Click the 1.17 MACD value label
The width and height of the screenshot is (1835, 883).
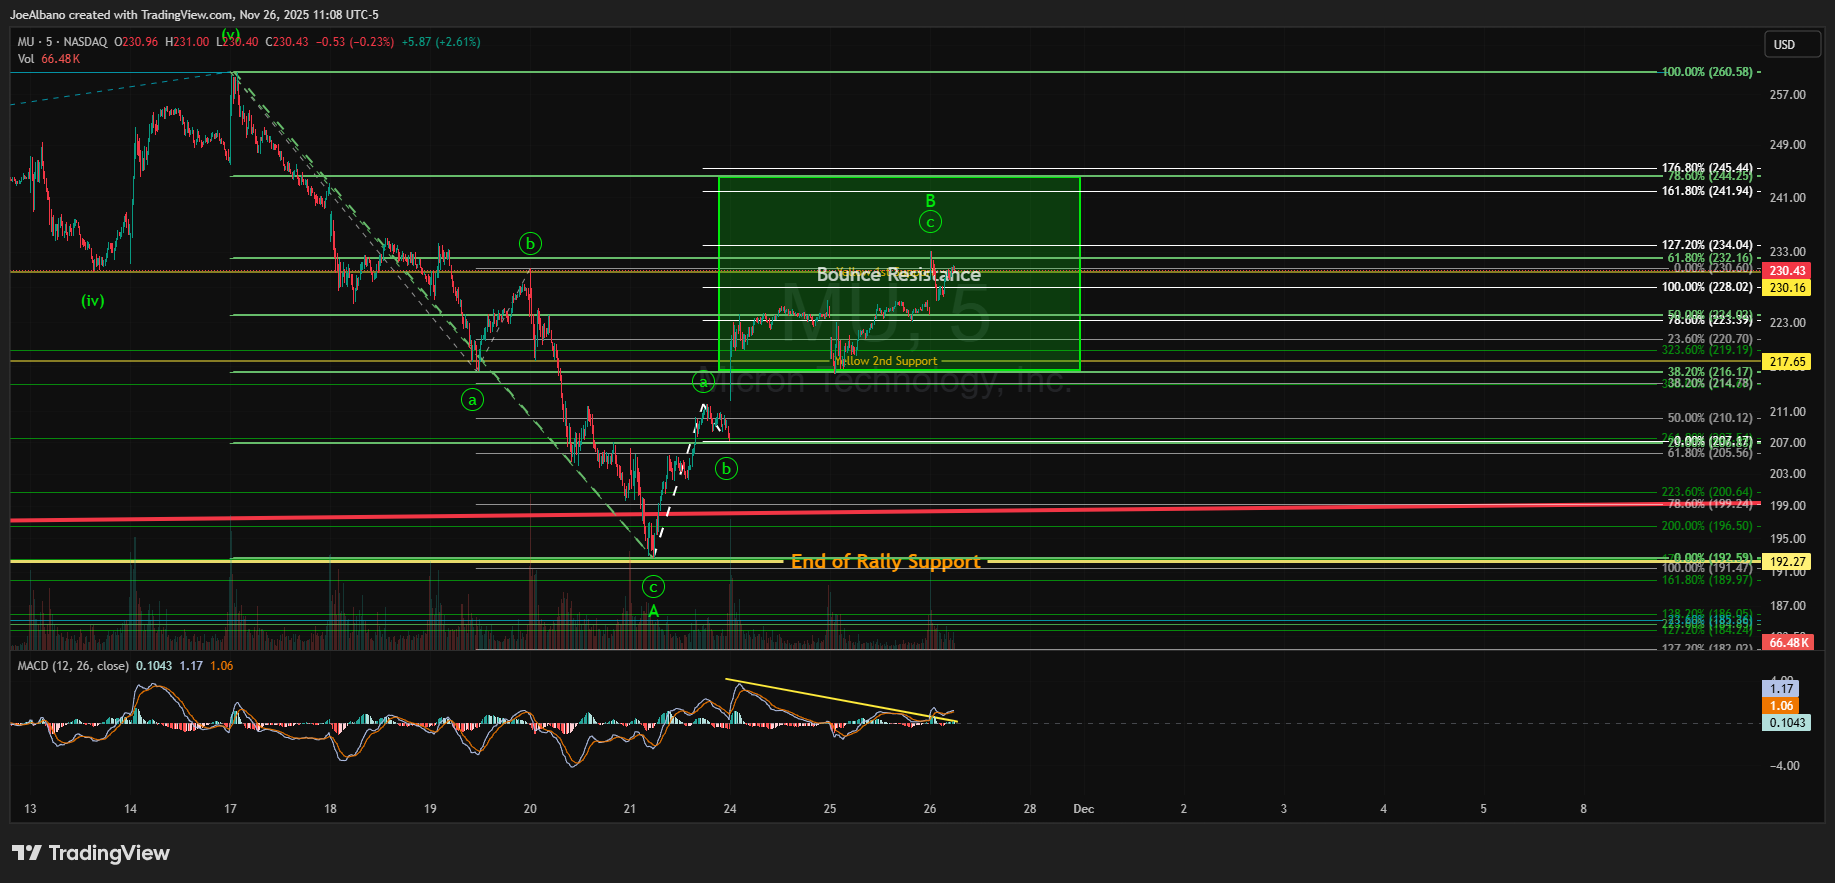click(x=1781, y=689)
